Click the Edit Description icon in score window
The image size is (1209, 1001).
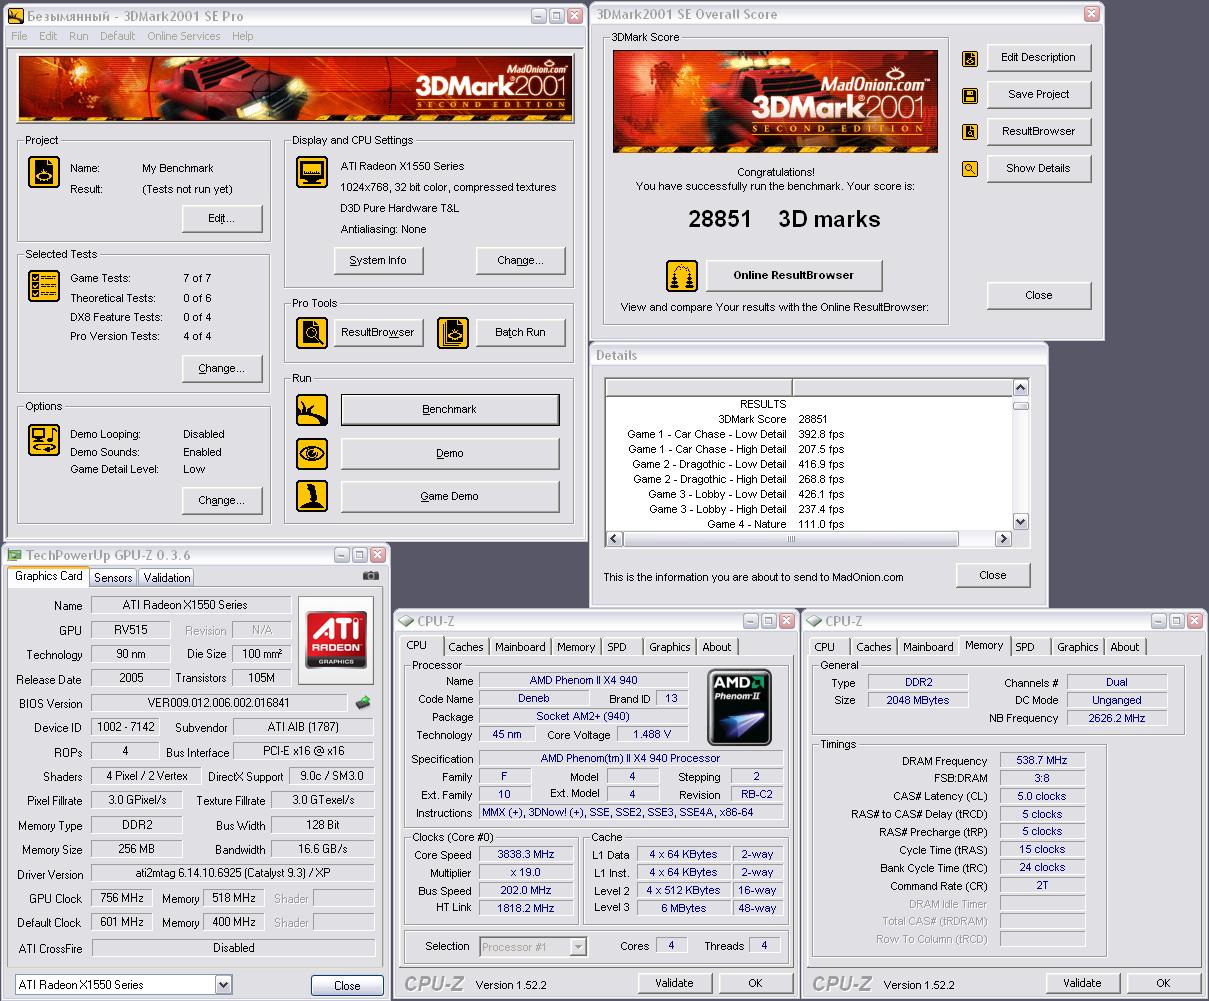click(970, 59)
